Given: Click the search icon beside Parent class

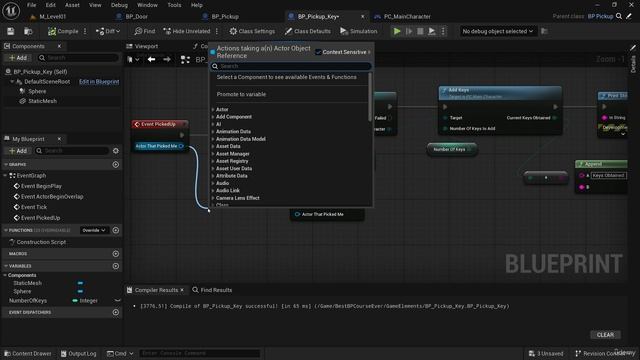Looking at the screenshot, I should [619, 16].
